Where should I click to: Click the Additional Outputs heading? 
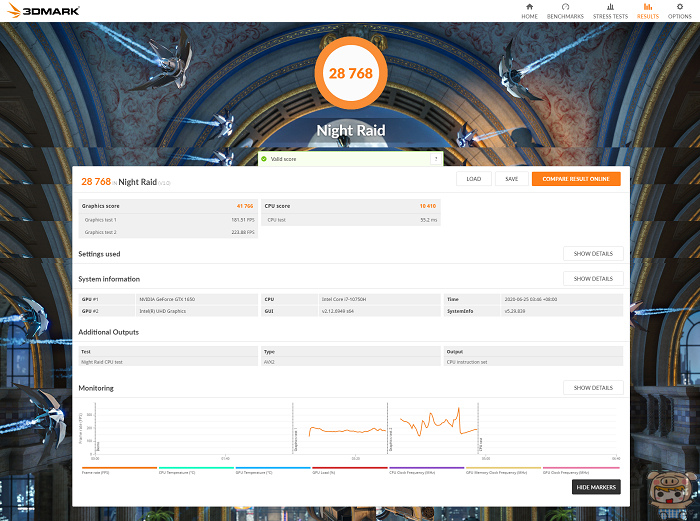point(108,332)
